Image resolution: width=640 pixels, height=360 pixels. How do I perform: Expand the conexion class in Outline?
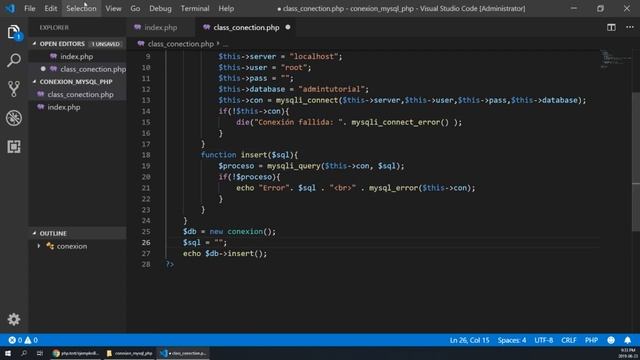39,246
